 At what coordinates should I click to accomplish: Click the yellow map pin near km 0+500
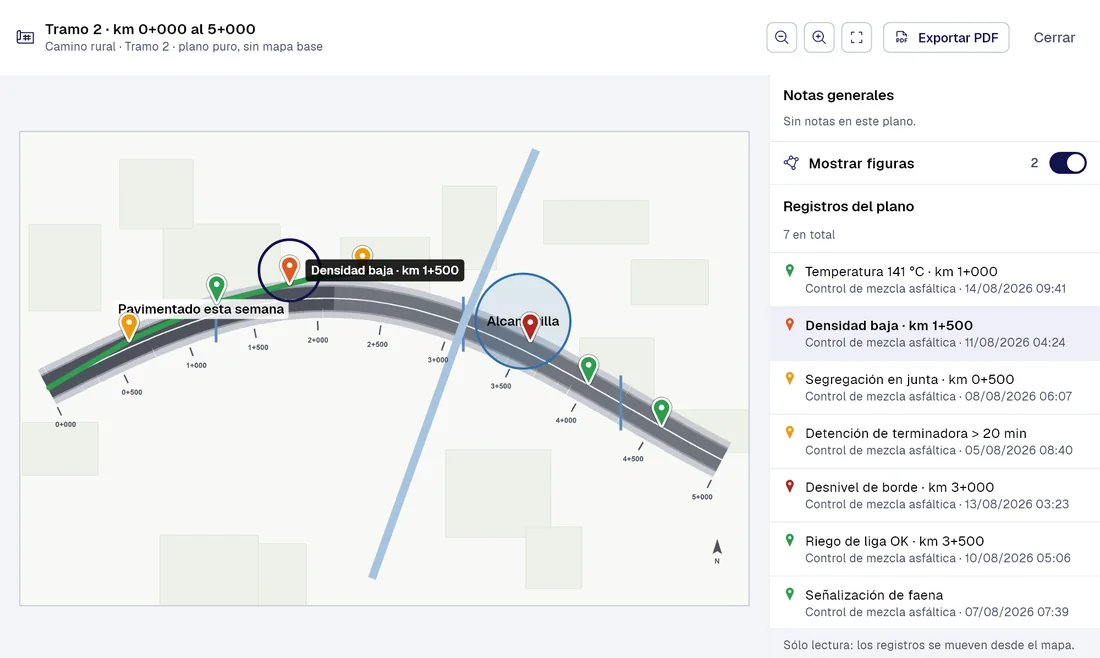click(x=128, y=325)
